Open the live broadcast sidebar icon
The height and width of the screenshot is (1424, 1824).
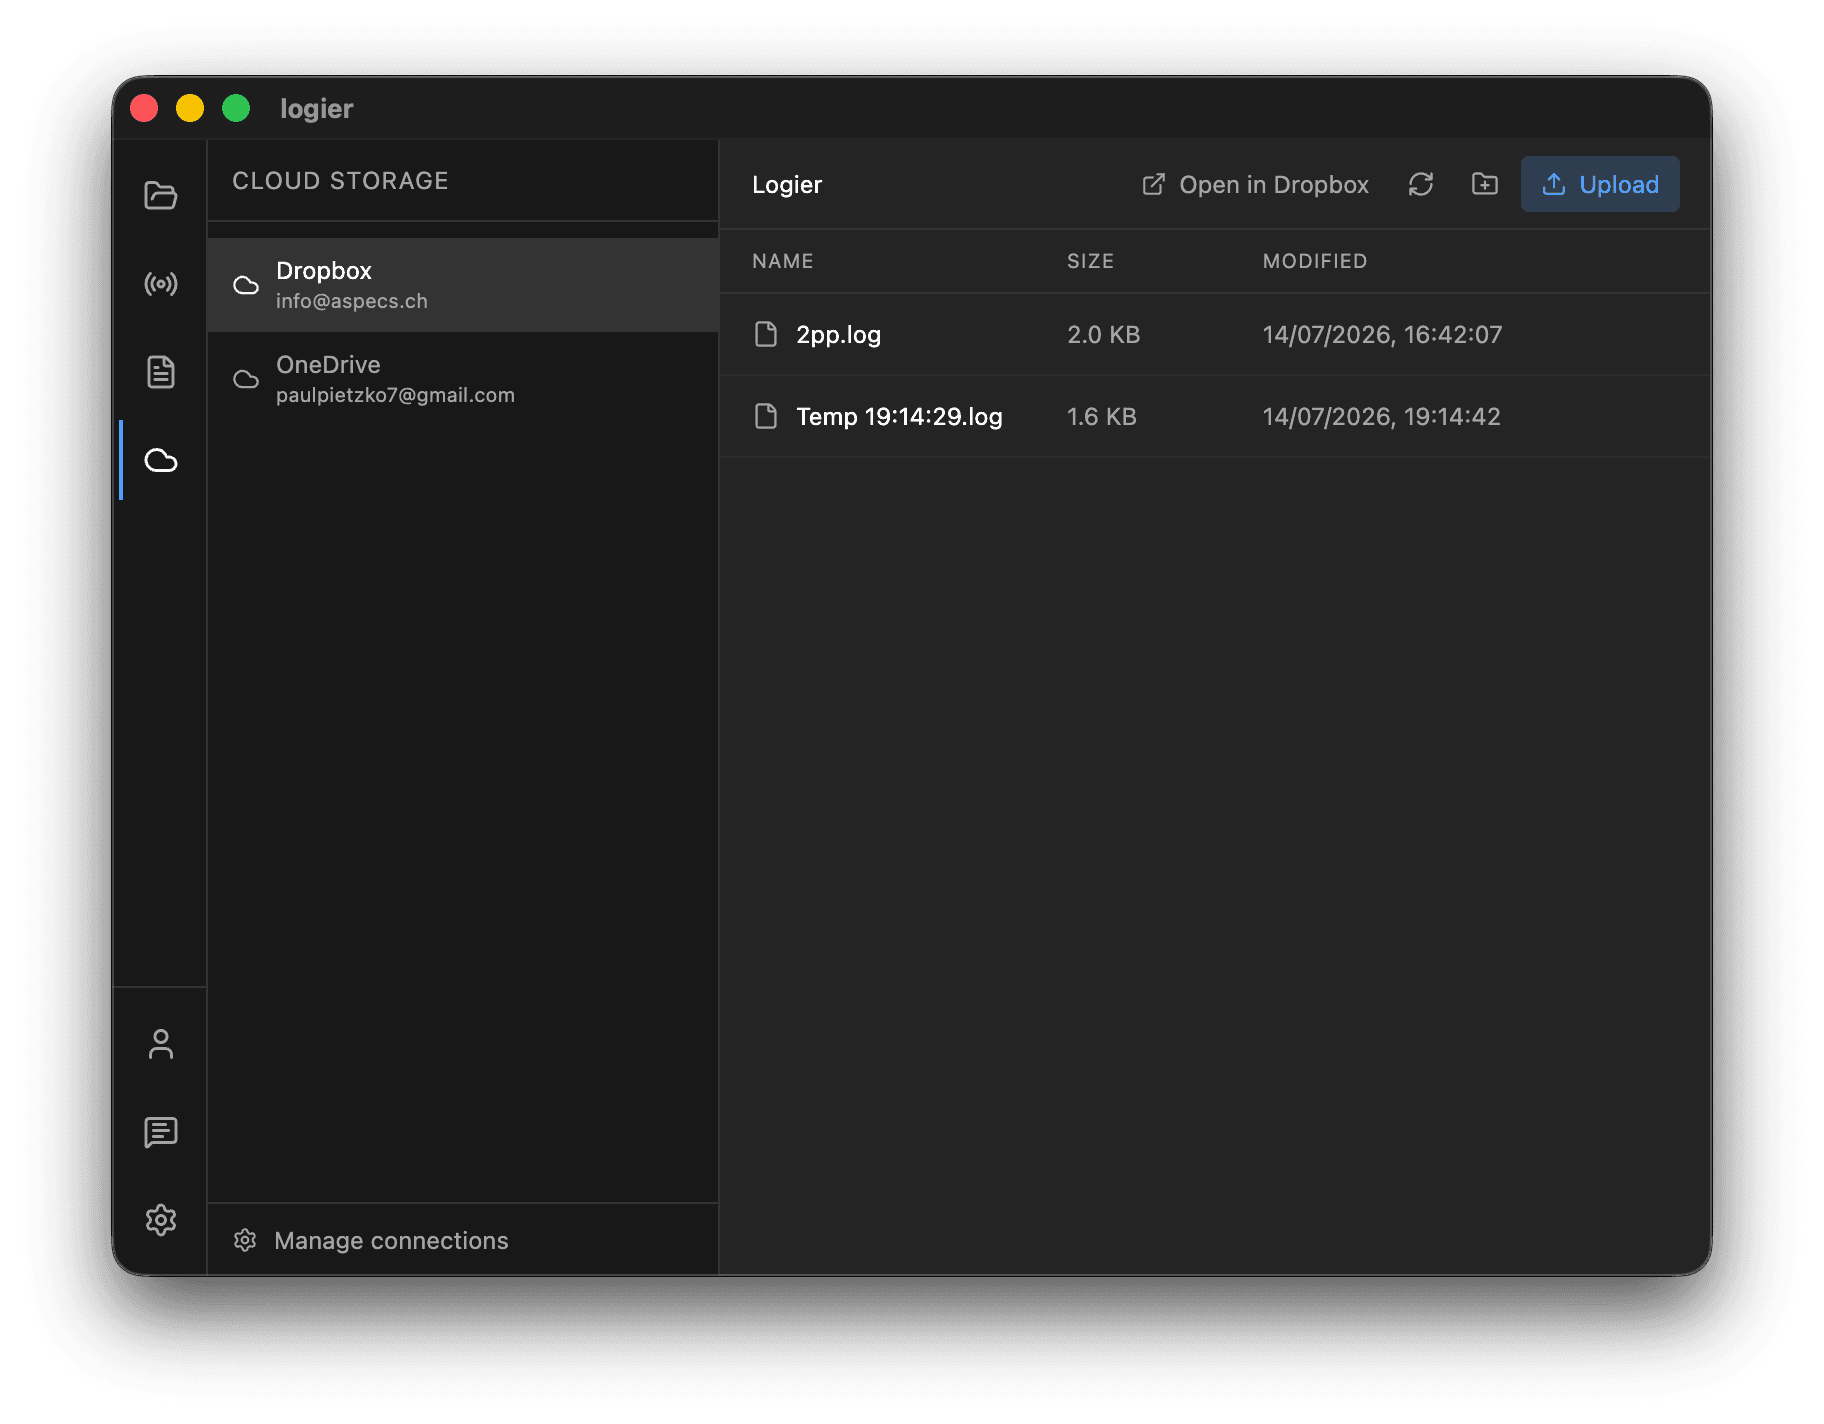point(160,284)
